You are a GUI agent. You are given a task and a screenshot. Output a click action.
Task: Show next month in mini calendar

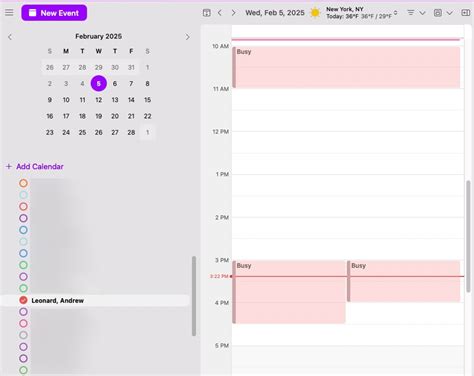(x=187, y=37)
